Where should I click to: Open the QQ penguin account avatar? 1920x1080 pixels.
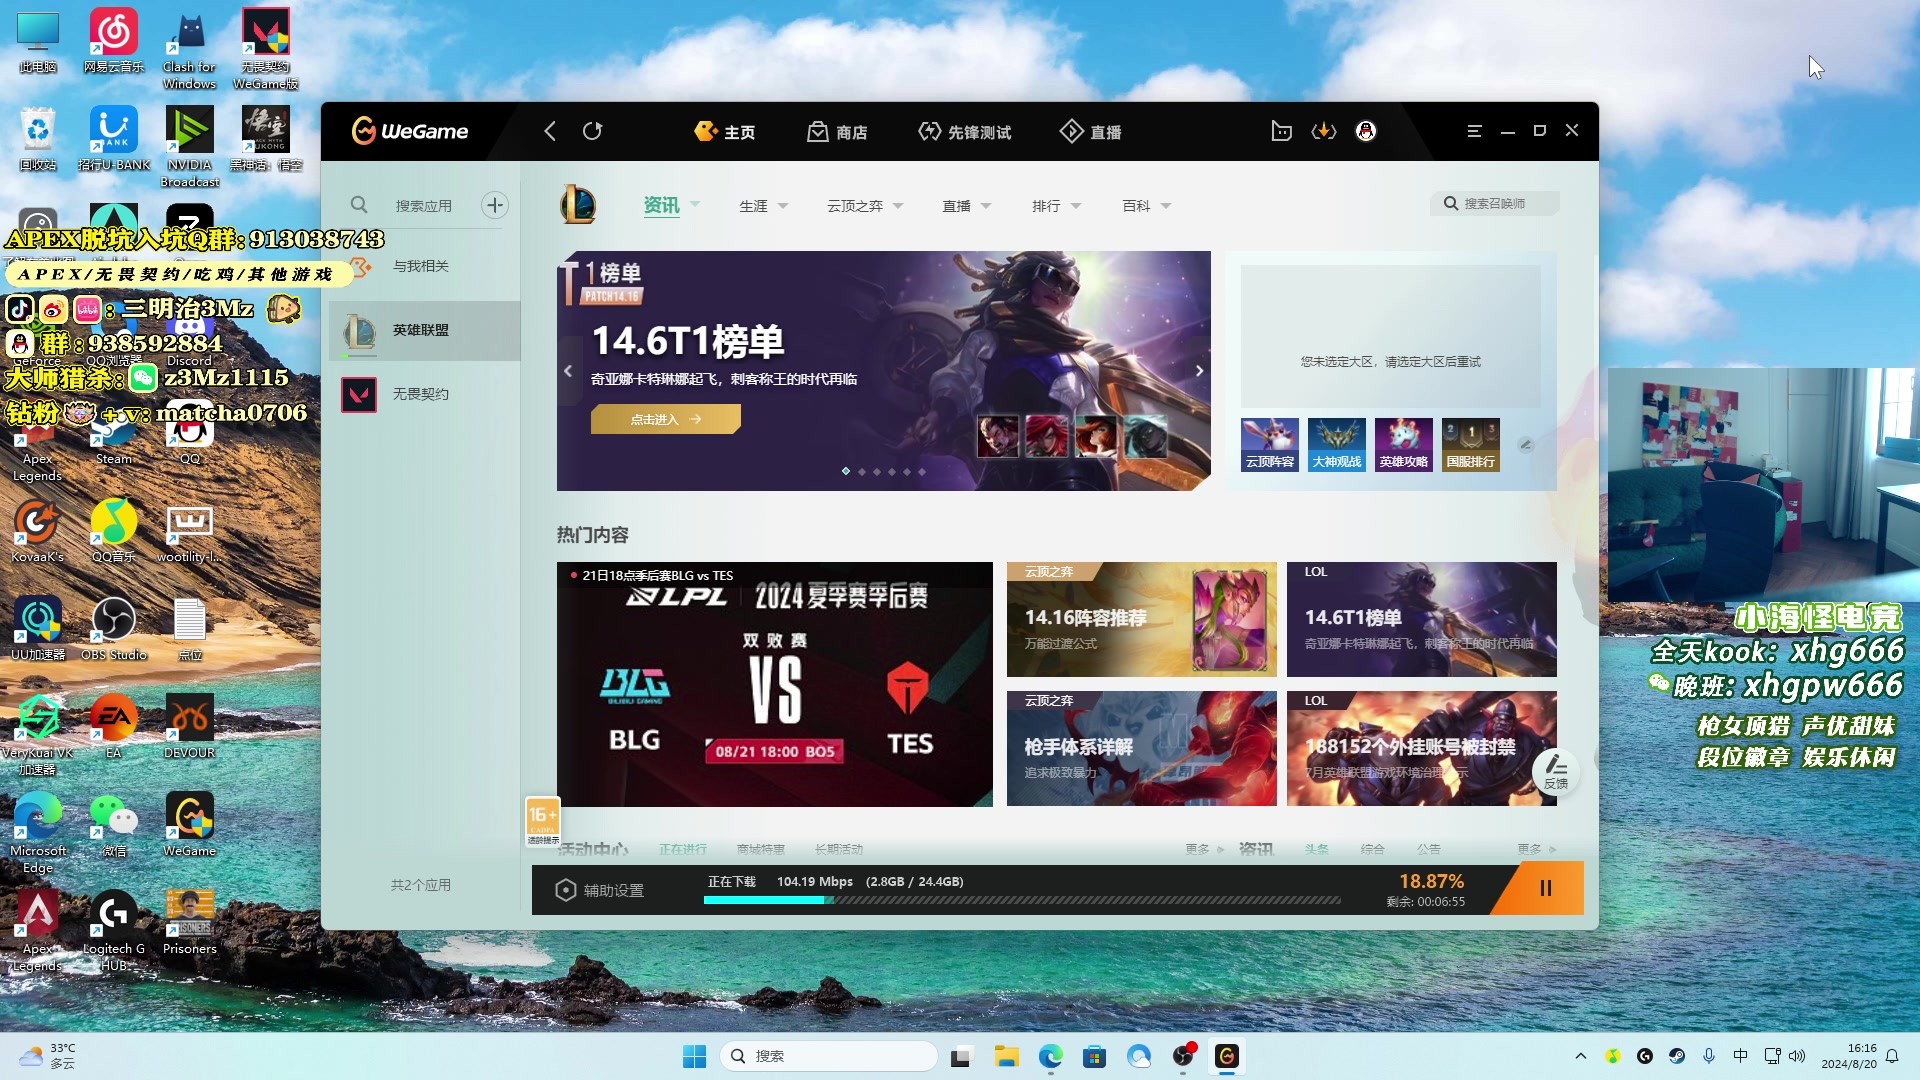coord(1366,131)
